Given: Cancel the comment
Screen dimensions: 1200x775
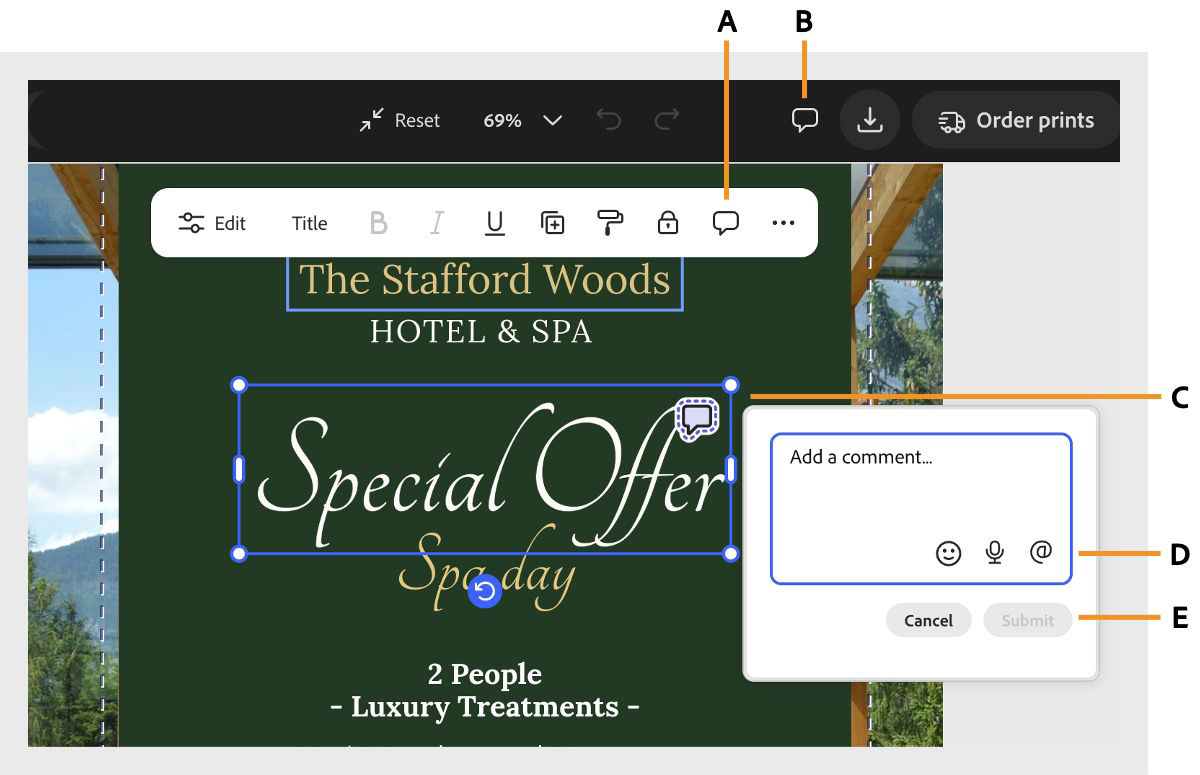Looking at the screenshot, I should point(928,620).
